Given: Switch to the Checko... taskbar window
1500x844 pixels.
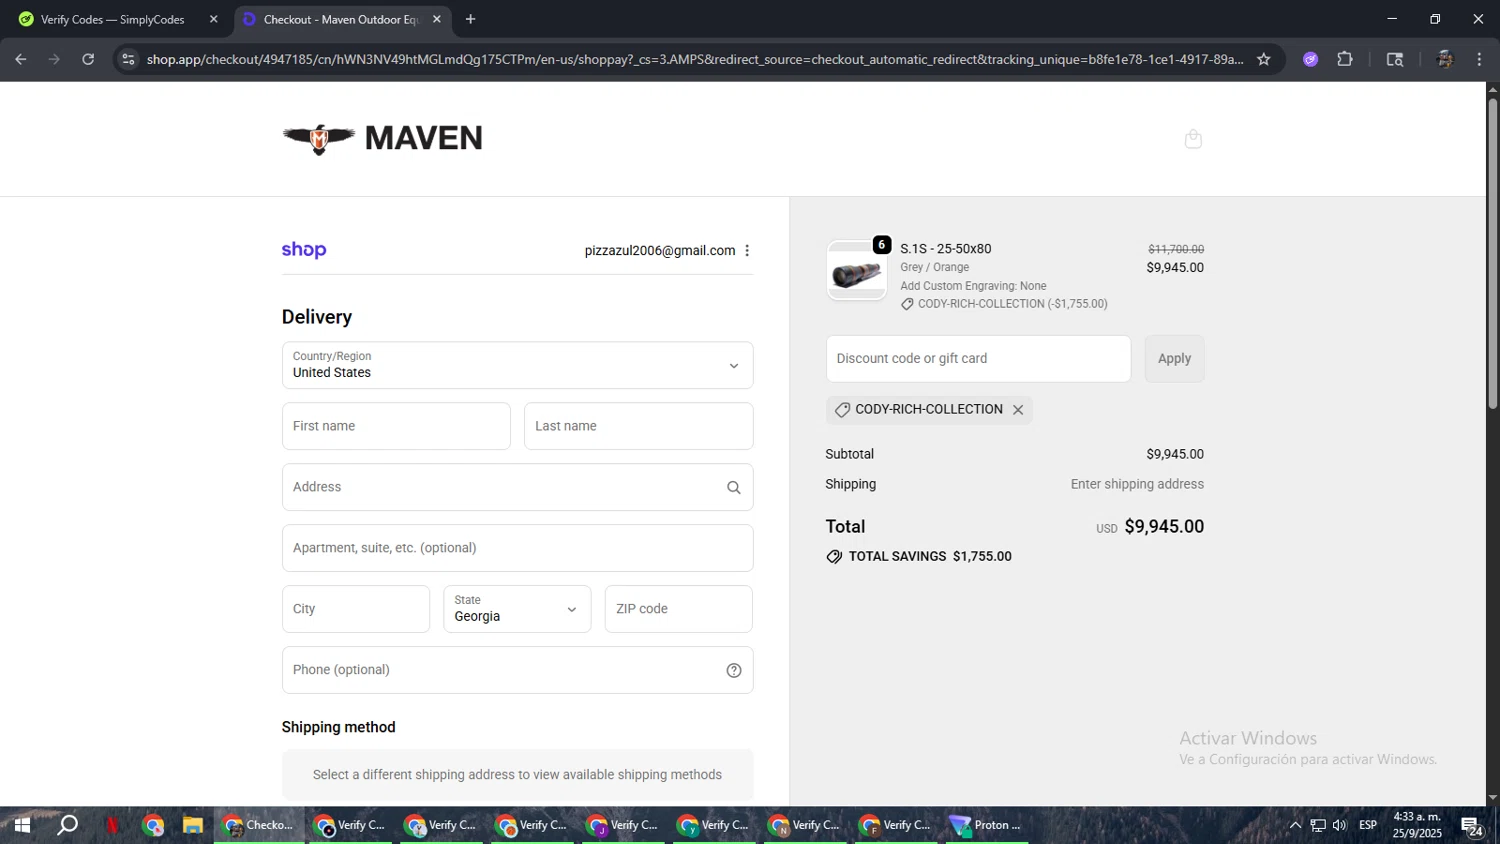Looking at the screenshot, I should click(x=259, y=825).
